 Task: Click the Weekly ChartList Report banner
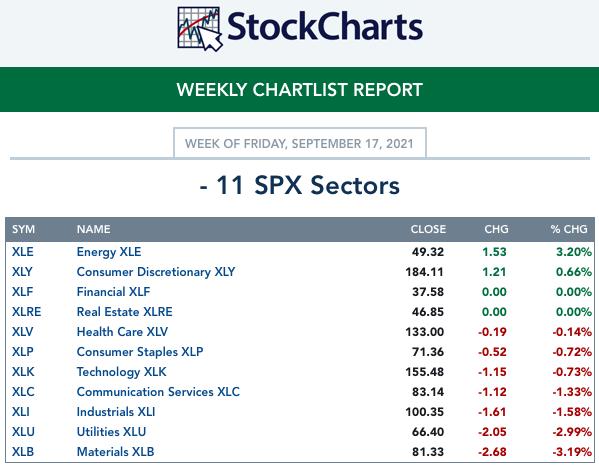pos(300,90)
